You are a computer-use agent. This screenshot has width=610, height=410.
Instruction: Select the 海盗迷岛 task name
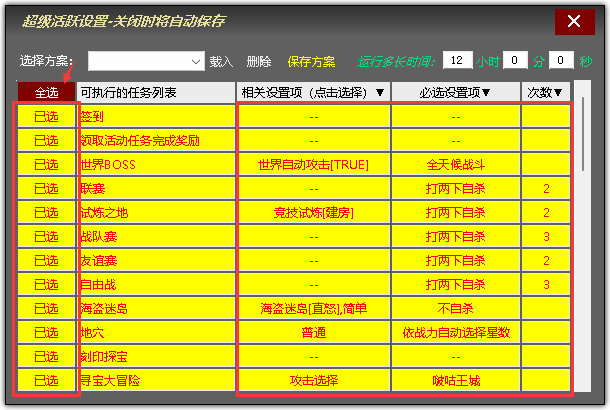(156, 309)
